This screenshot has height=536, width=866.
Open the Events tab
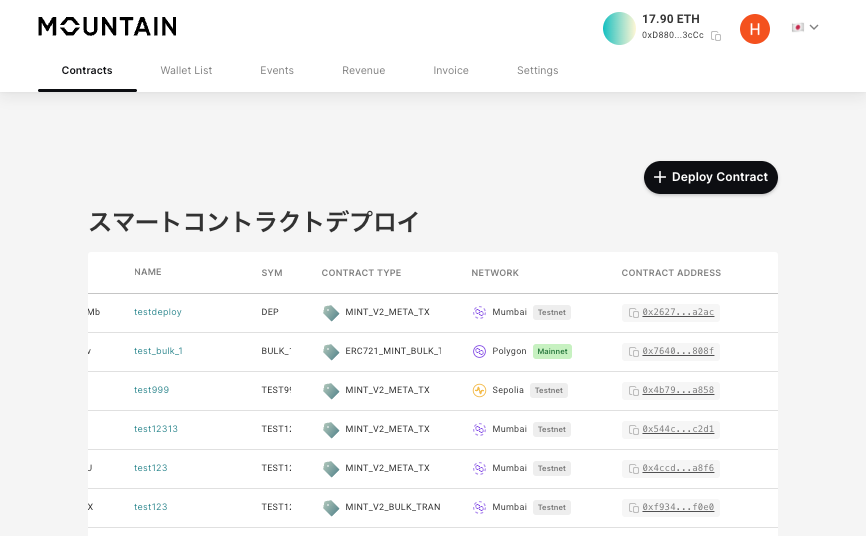coord(277,71)
